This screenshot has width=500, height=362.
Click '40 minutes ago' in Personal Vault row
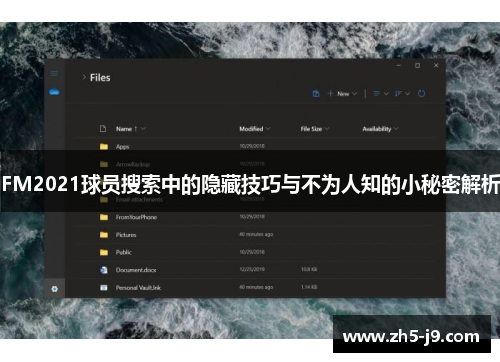click(256, 287)
